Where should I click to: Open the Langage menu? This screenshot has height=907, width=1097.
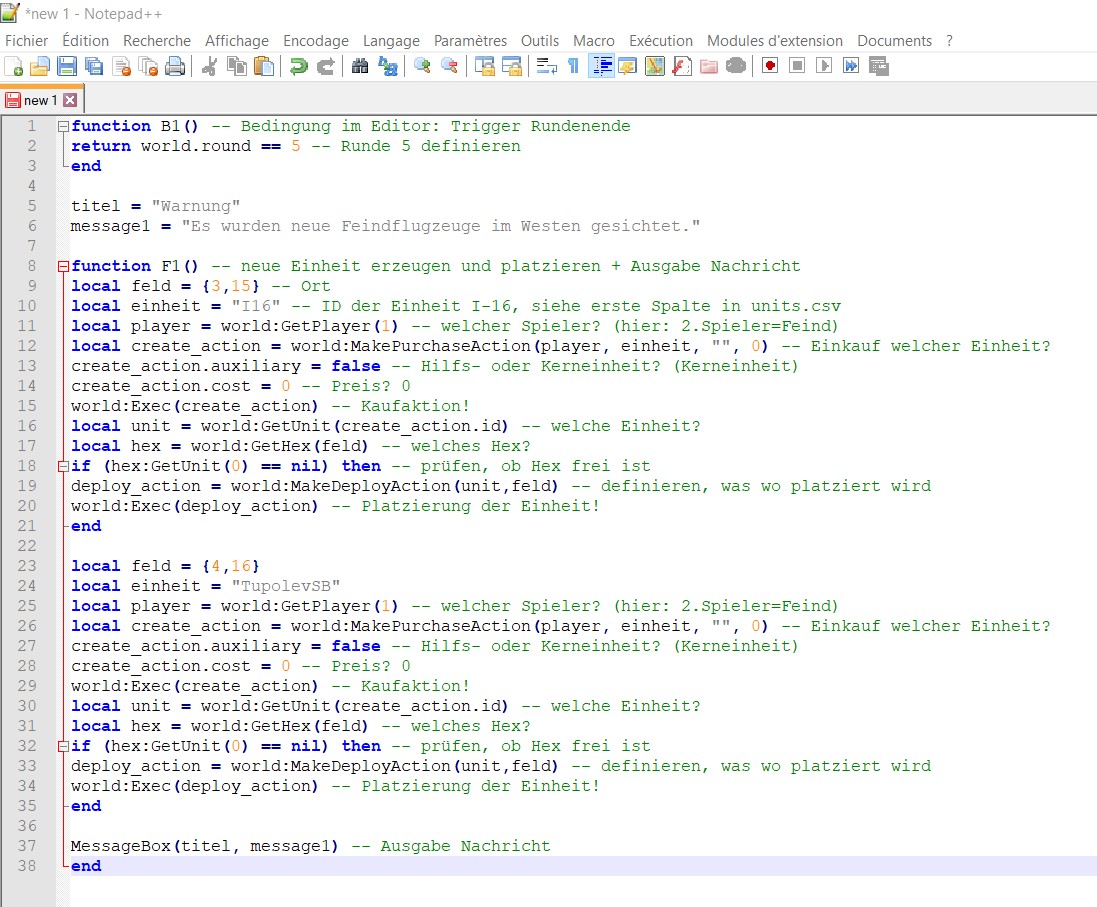coord(391,41)
